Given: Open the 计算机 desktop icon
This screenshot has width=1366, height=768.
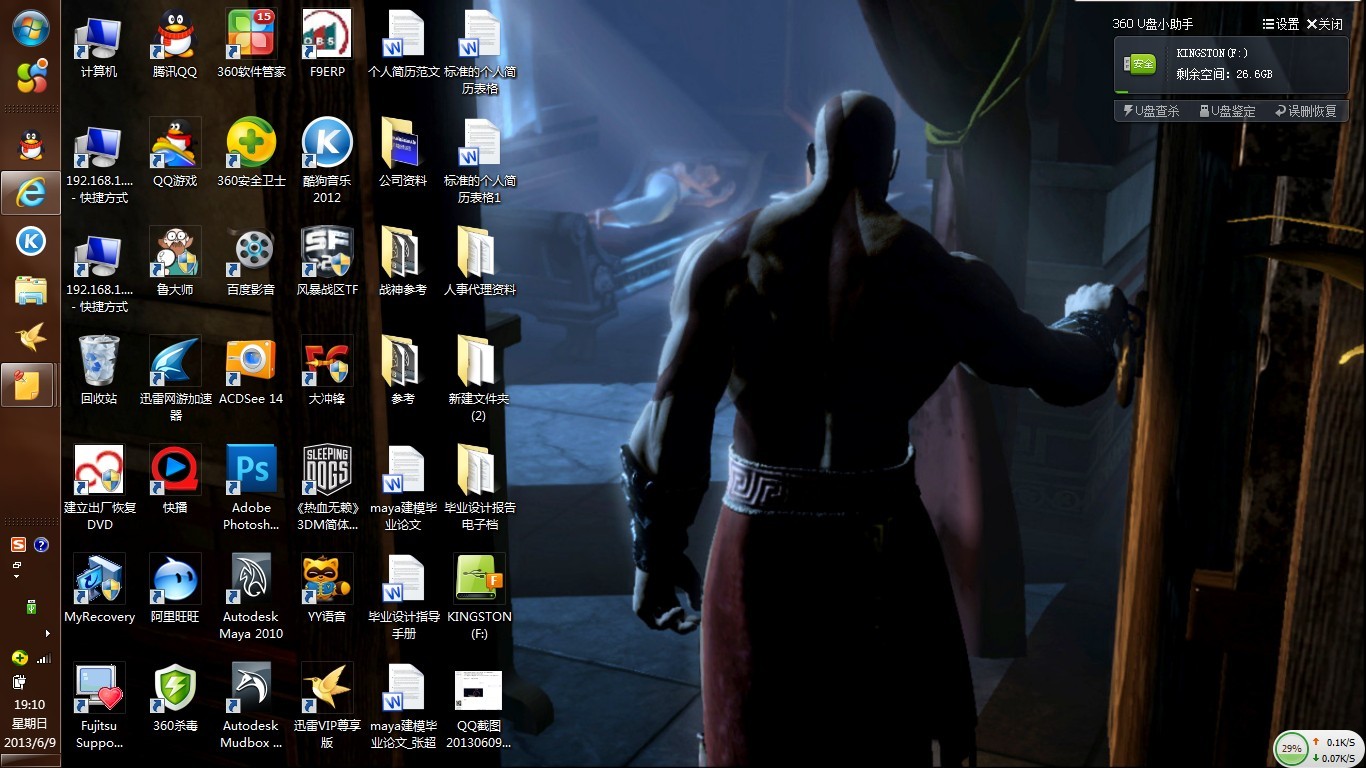Looking at the screenshot, I should tap(99, 45).
